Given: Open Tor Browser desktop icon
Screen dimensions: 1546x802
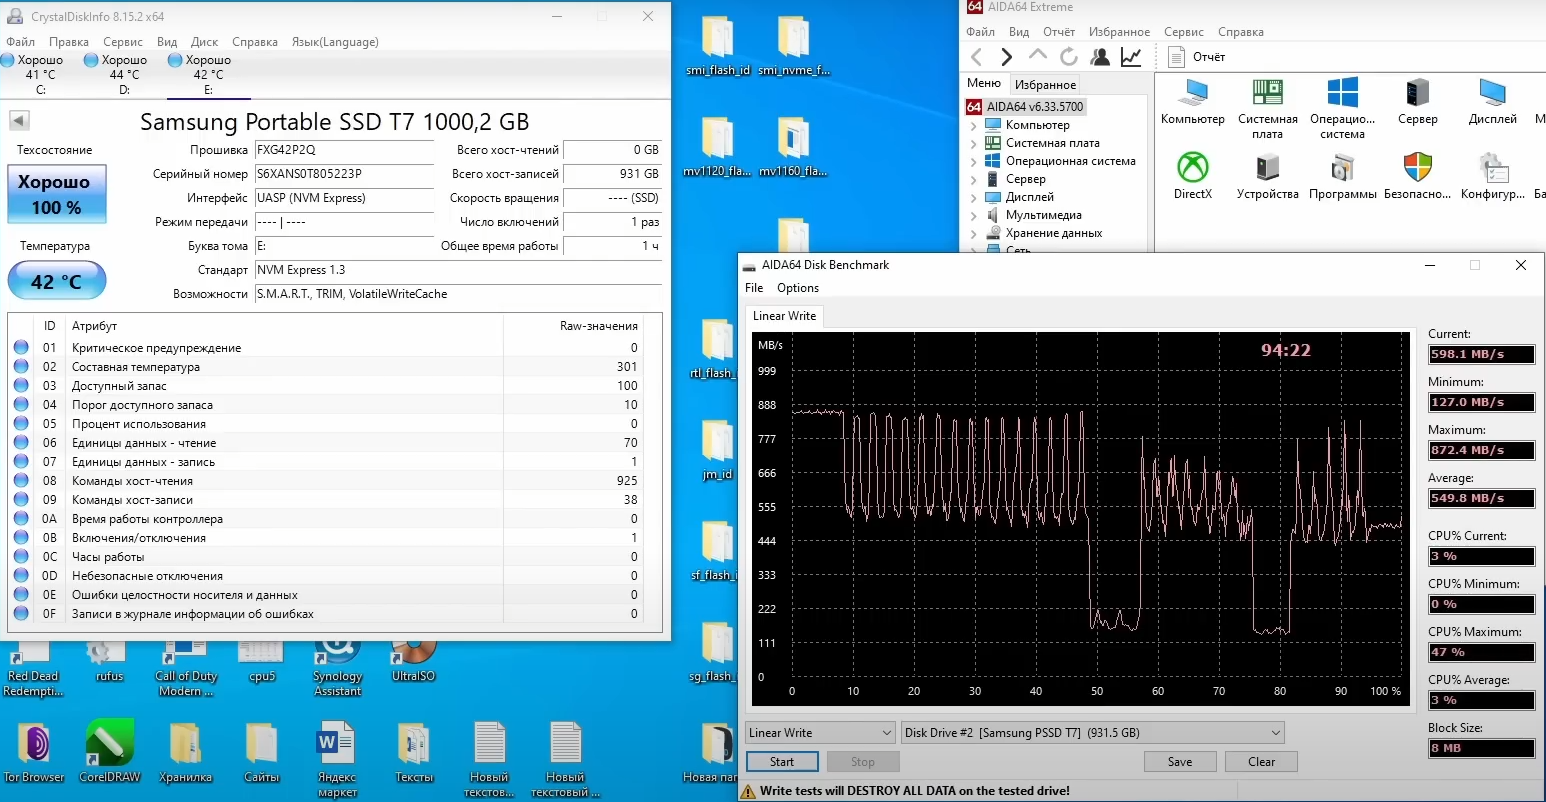Looking at the screenshot, I should click(34, 752).
